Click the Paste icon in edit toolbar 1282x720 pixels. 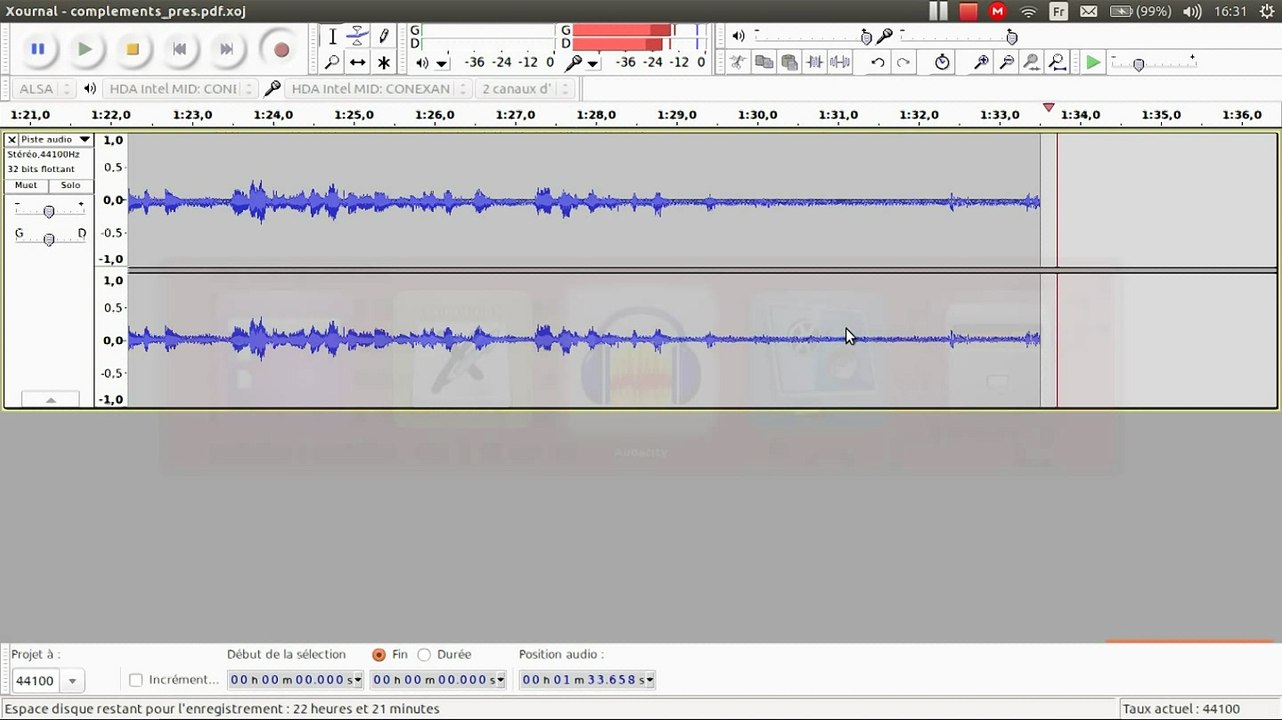point(789,62)
